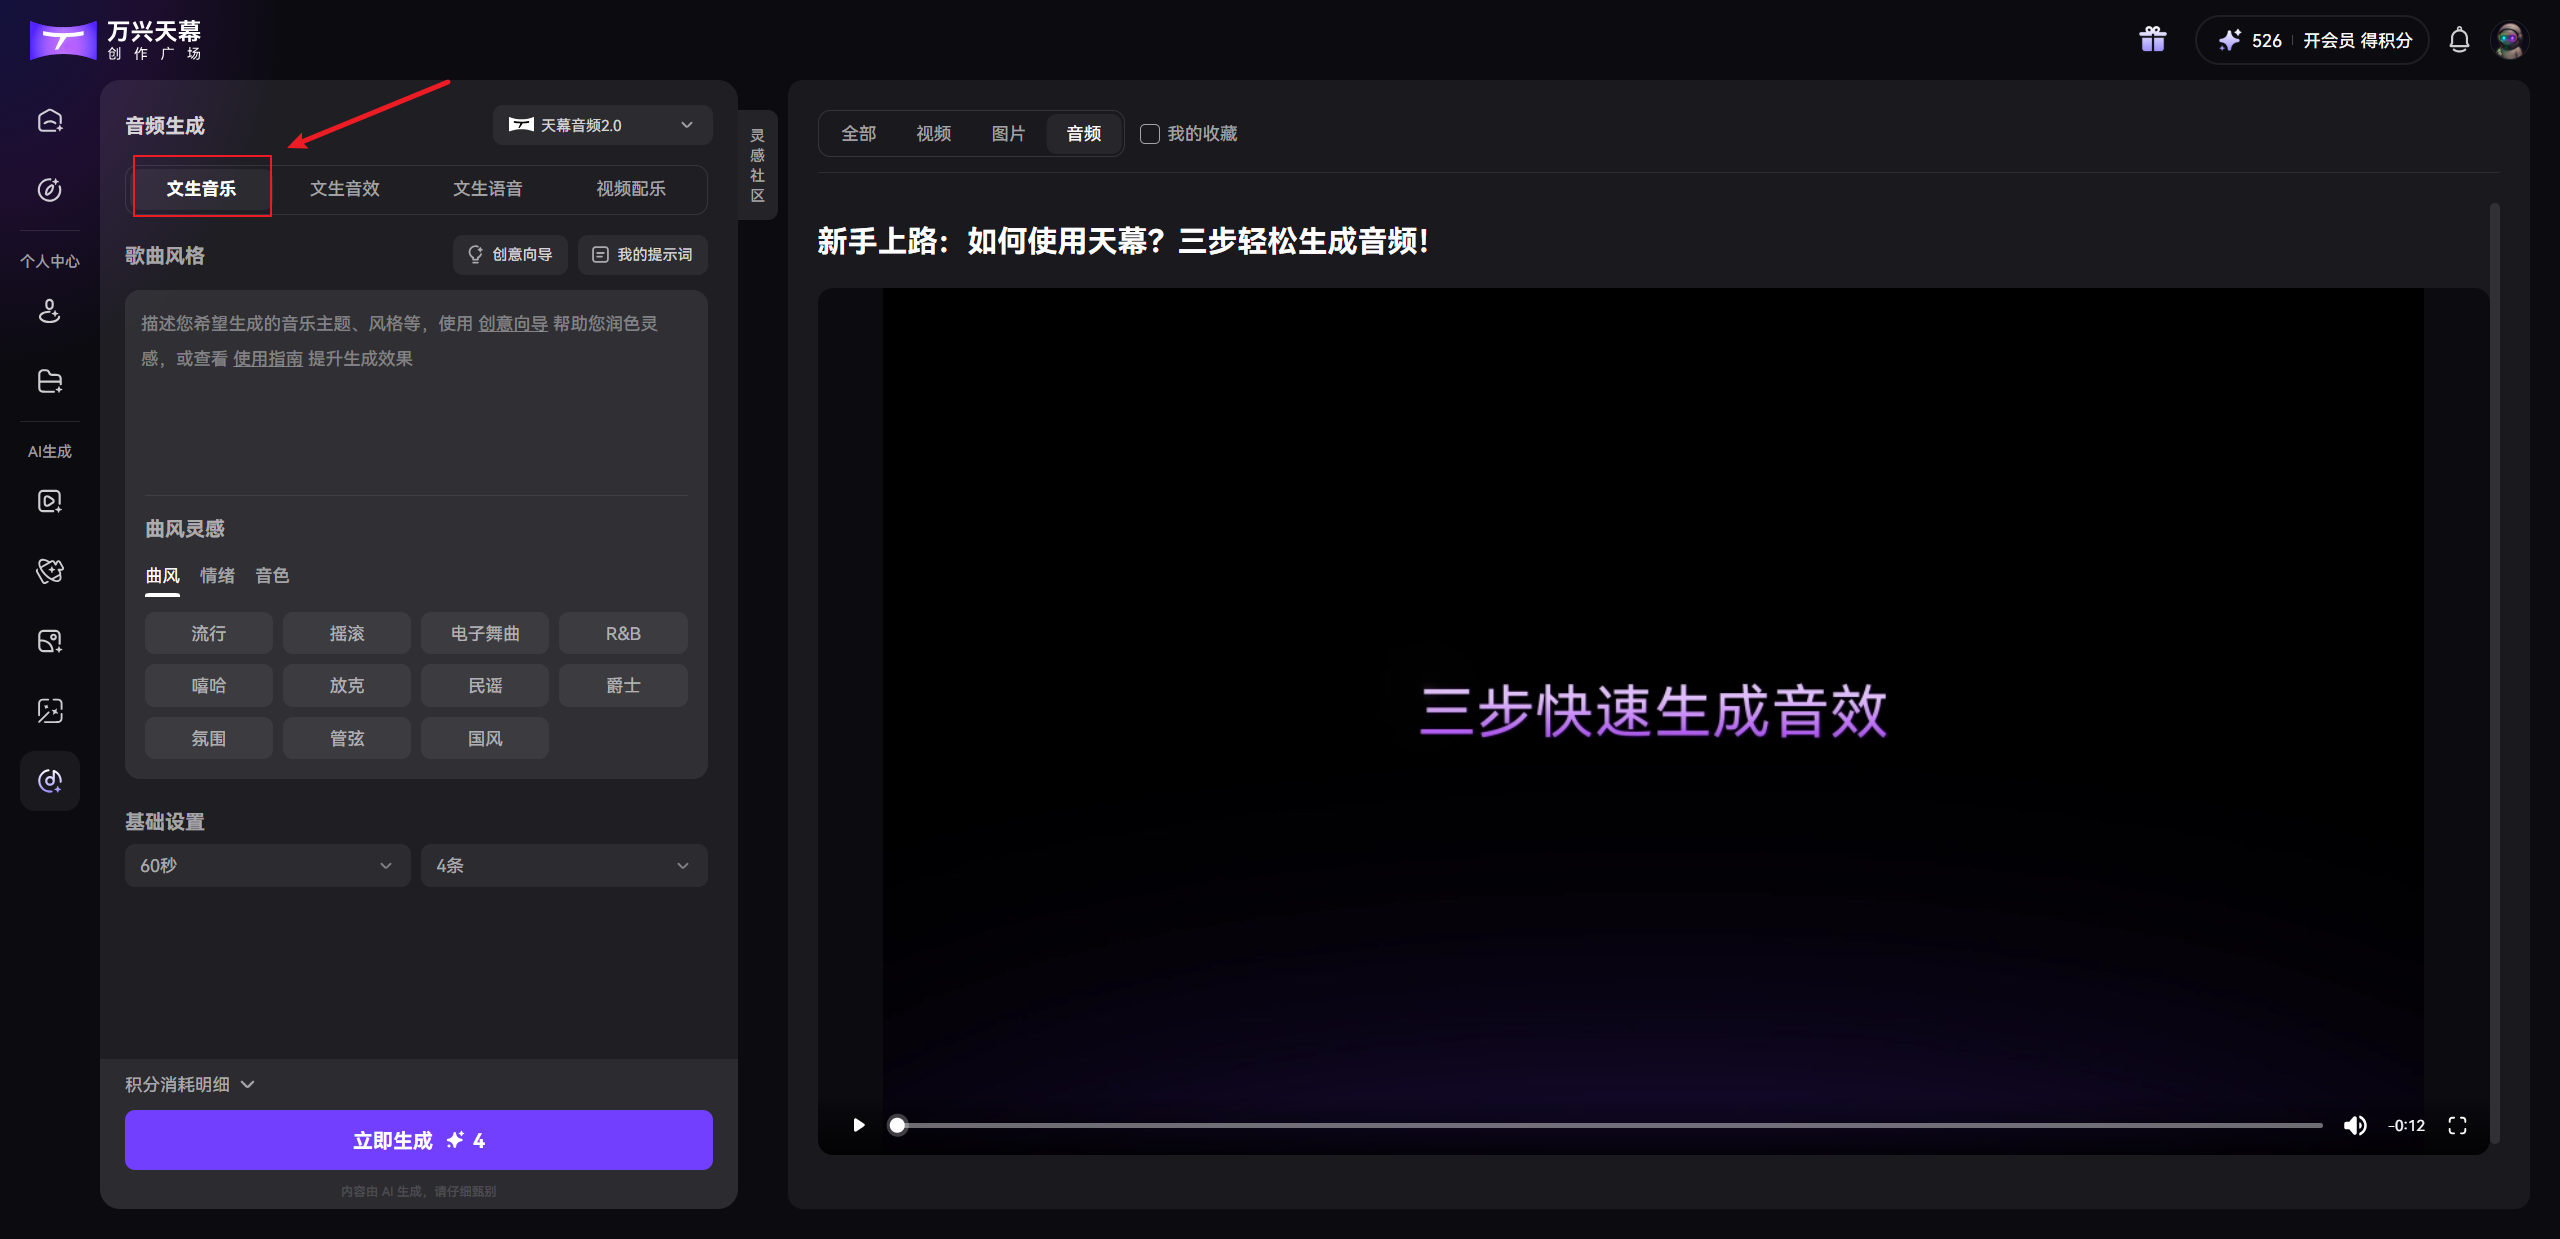
Task: Open the home icon in left sidebar
Action: (49, 120)
